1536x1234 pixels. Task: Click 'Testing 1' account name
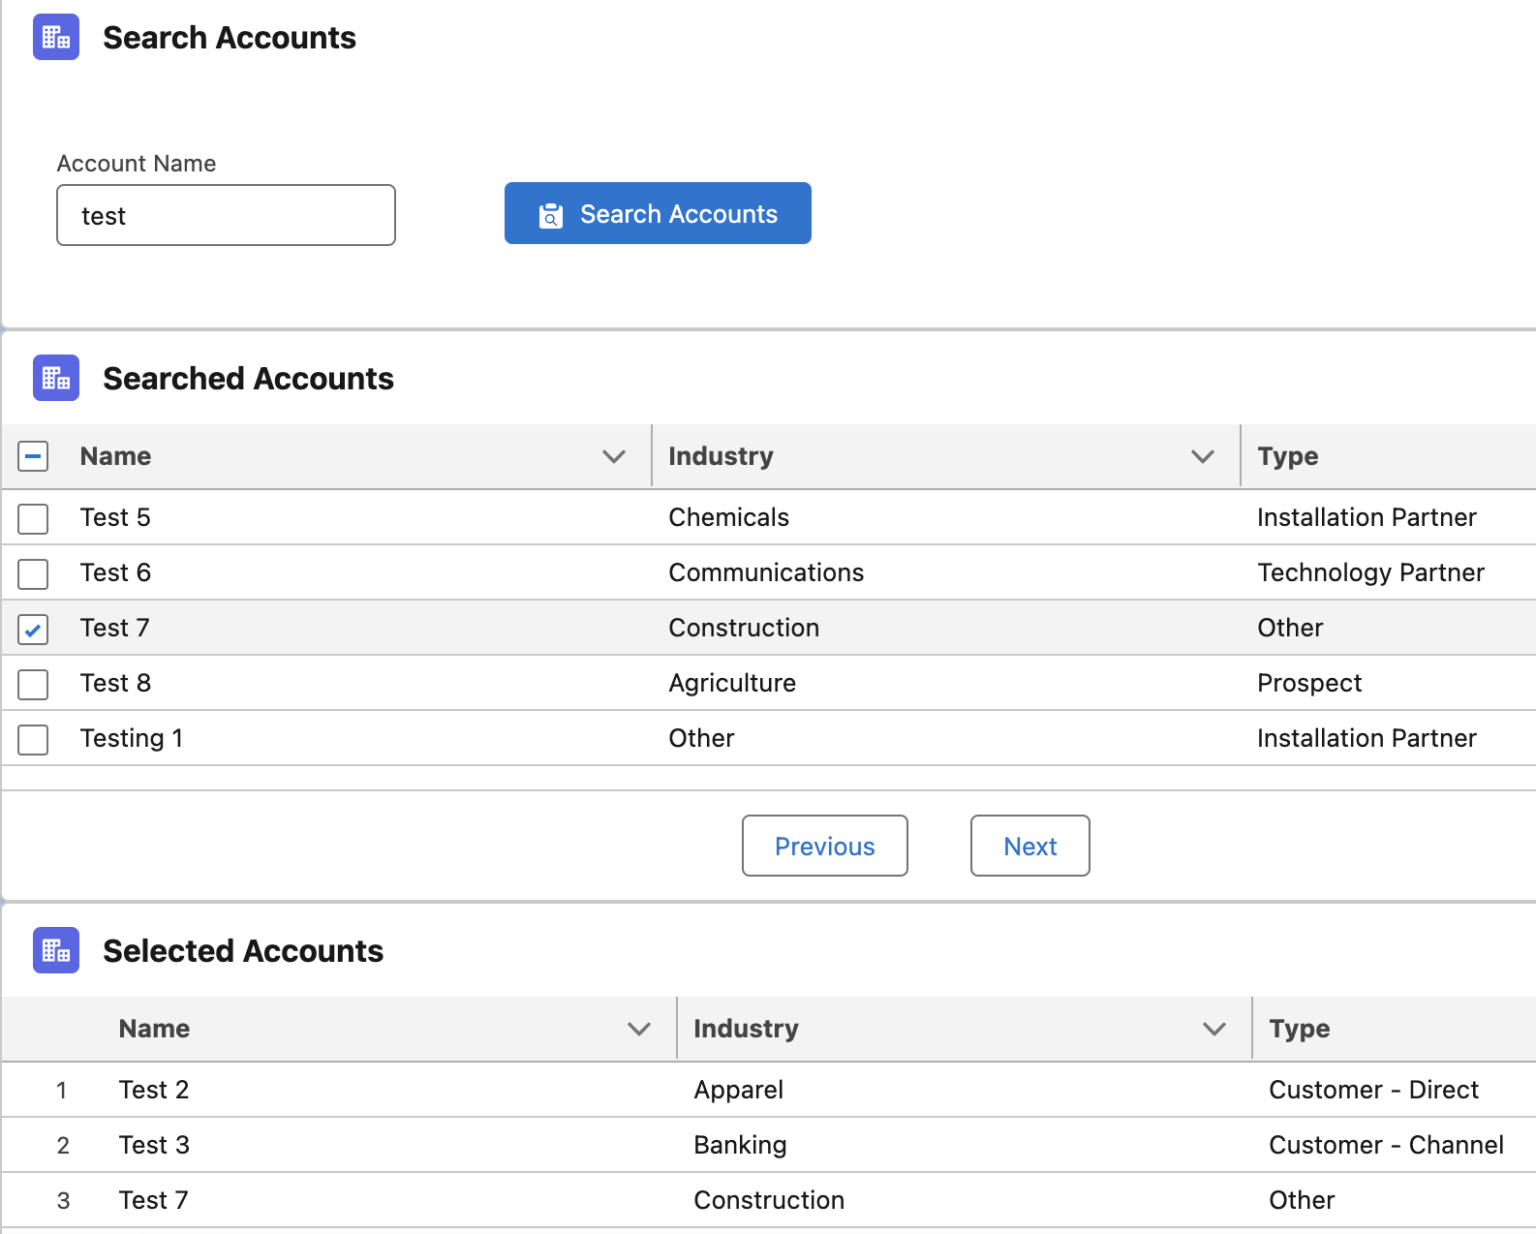point(131,738)
